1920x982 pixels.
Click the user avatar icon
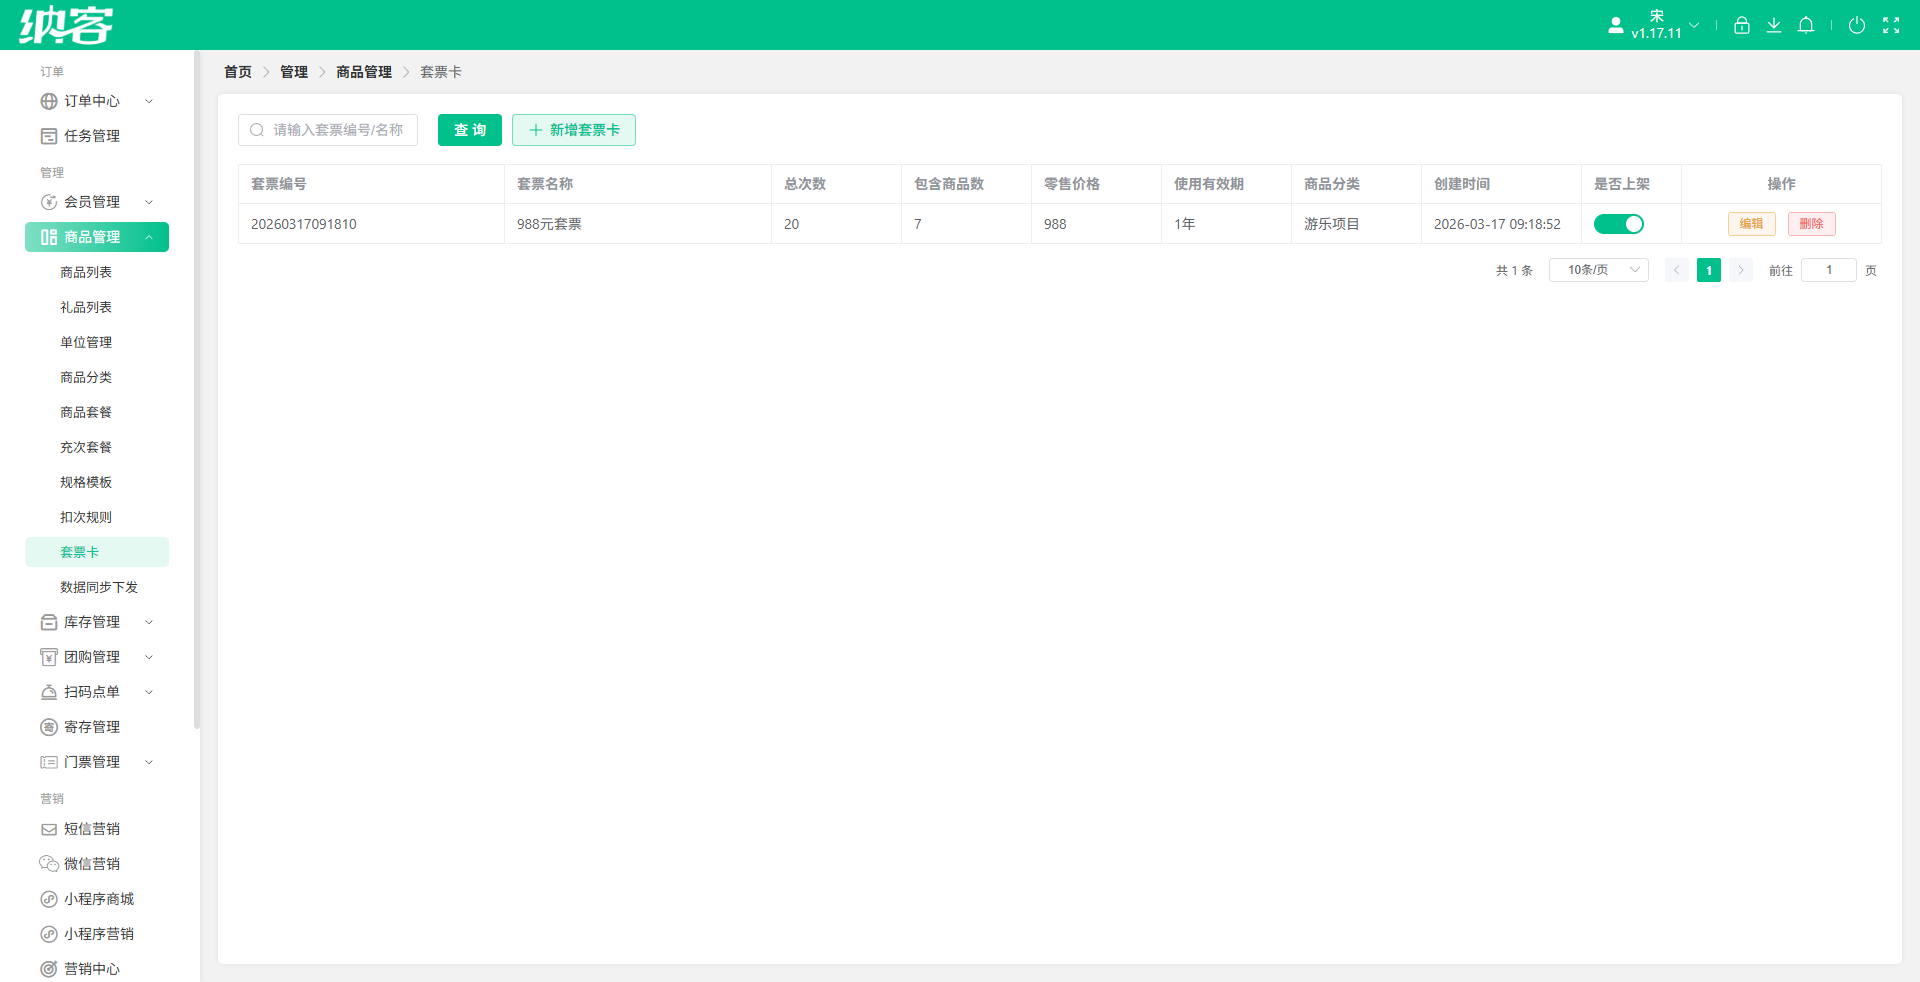[x=1615, y=25]
